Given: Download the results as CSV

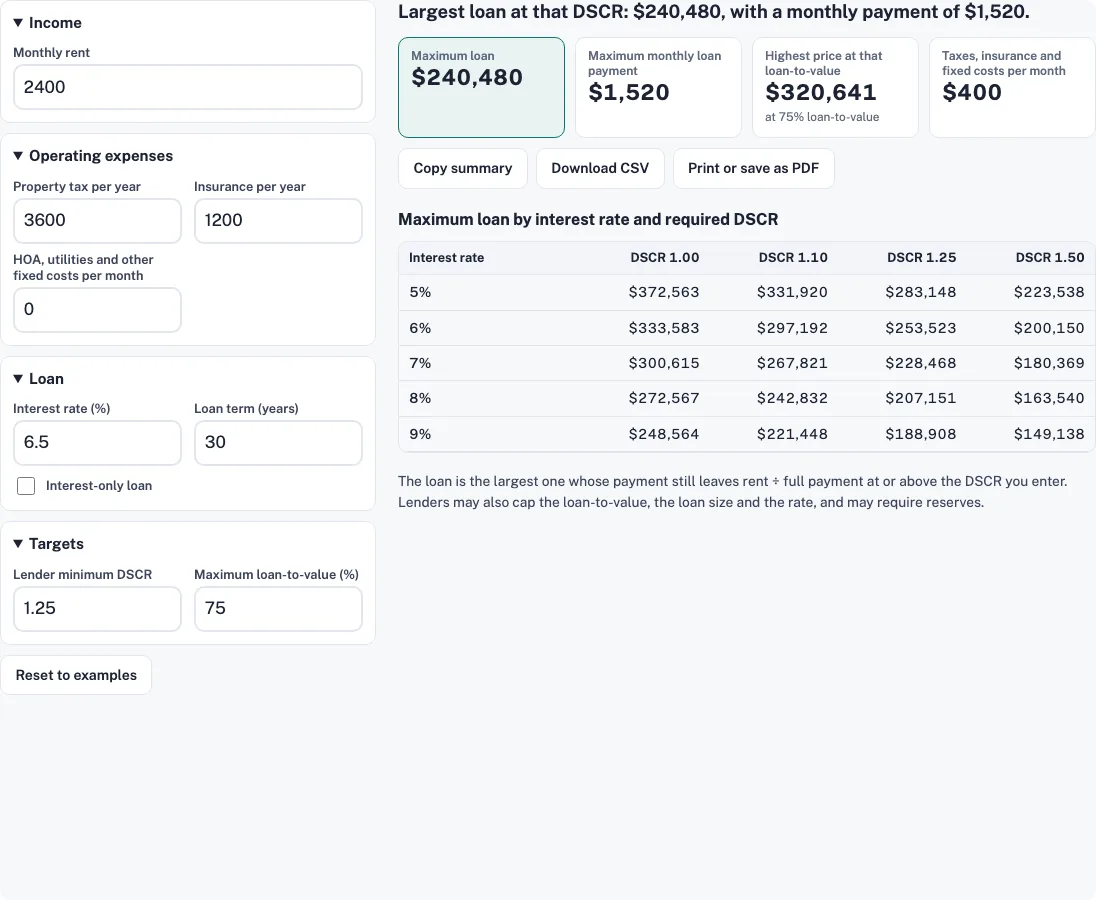Looking at the screenshot, I should pos(600,168).
